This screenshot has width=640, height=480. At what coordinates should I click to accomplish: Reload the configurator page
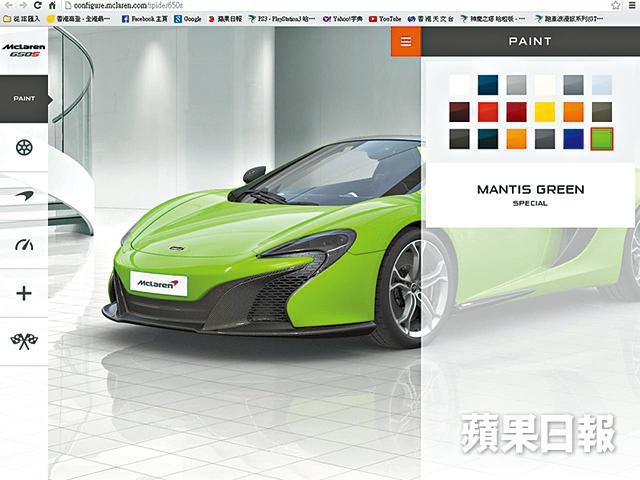pos(38,5)
